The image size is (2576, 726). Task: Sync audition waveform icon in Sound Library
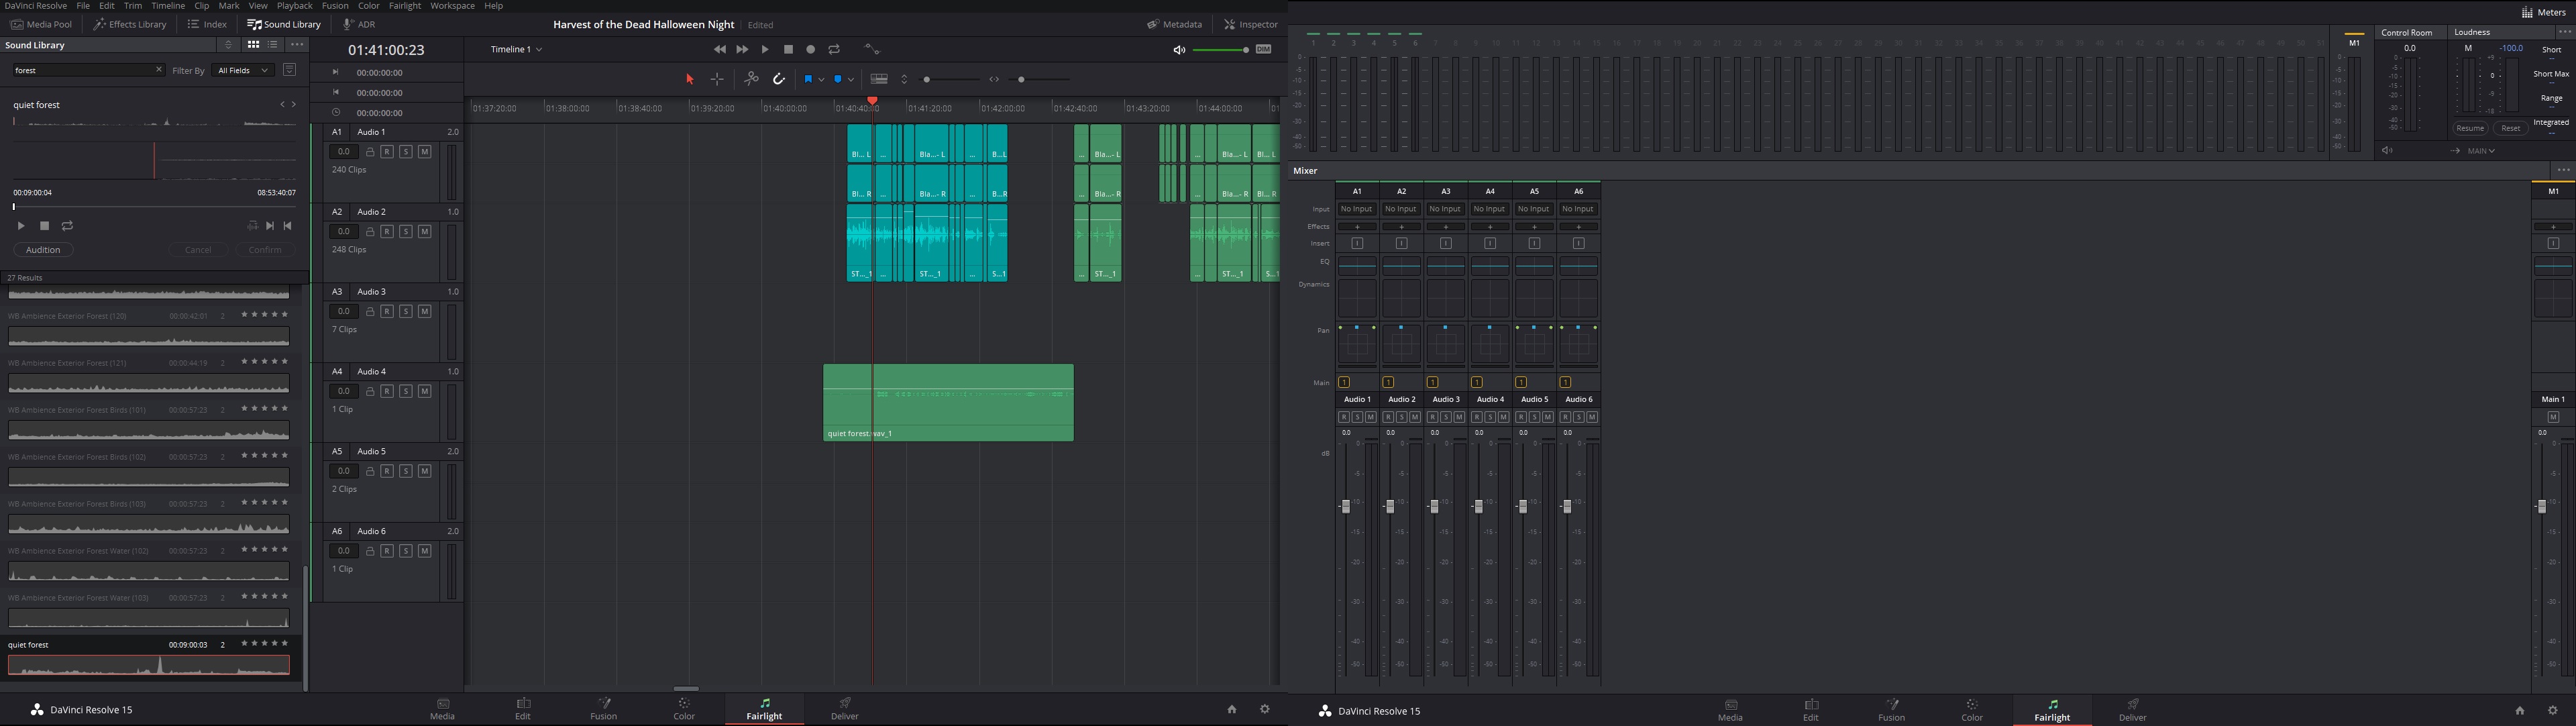coord(252,226)
